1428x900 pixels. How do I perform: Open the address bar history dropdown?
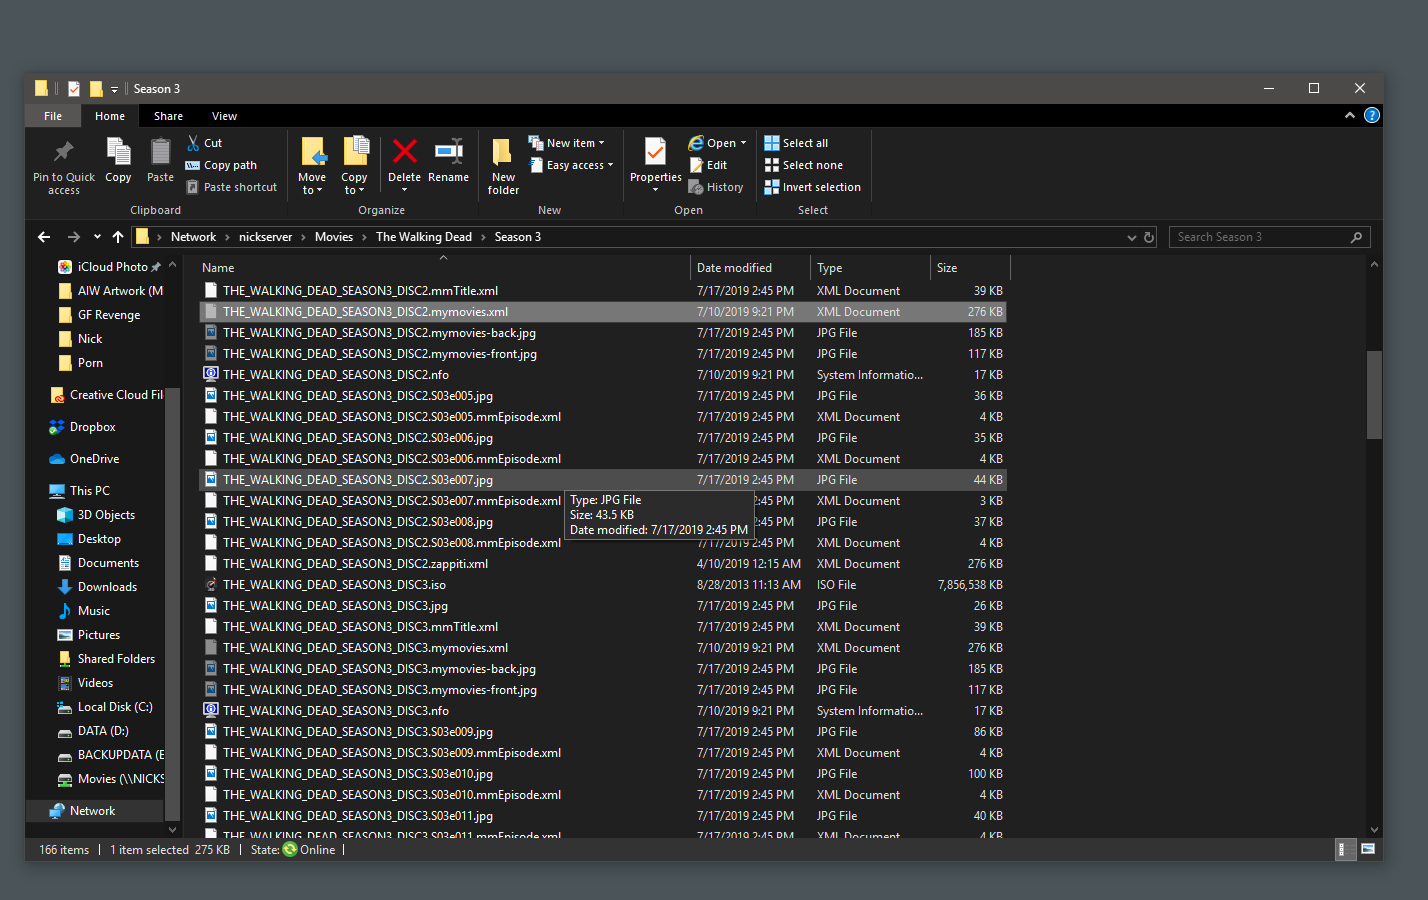click(x=1131, y=237)
